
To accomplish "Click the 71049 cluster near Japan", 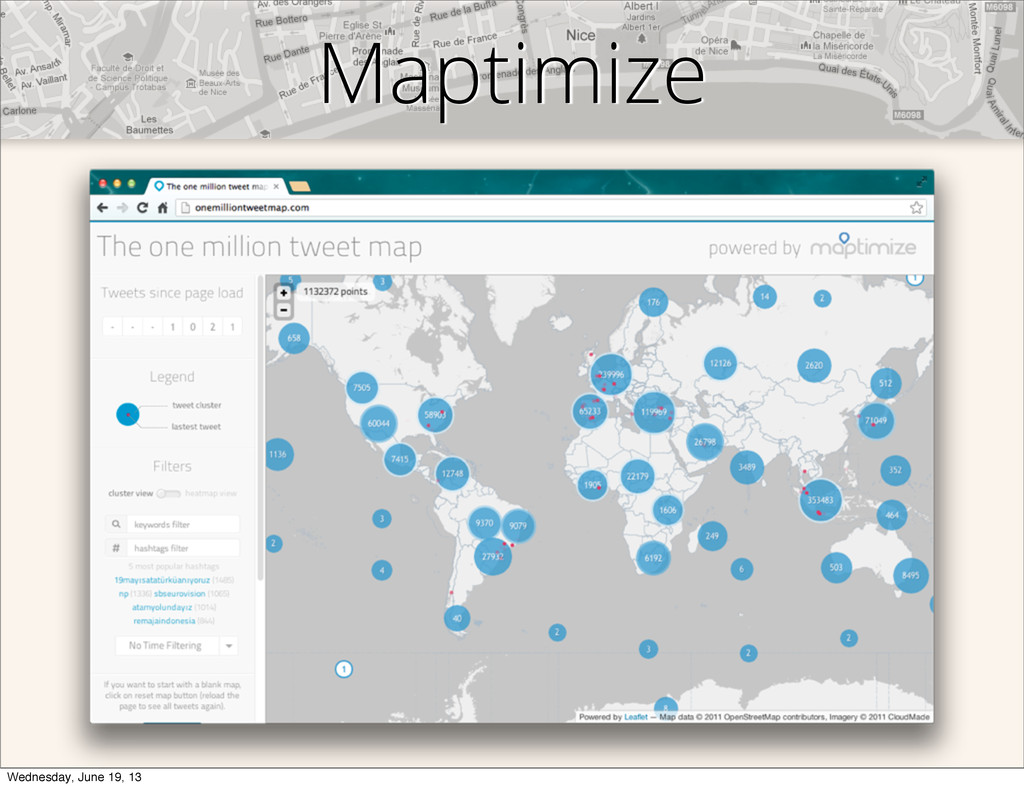I will 876,420.
